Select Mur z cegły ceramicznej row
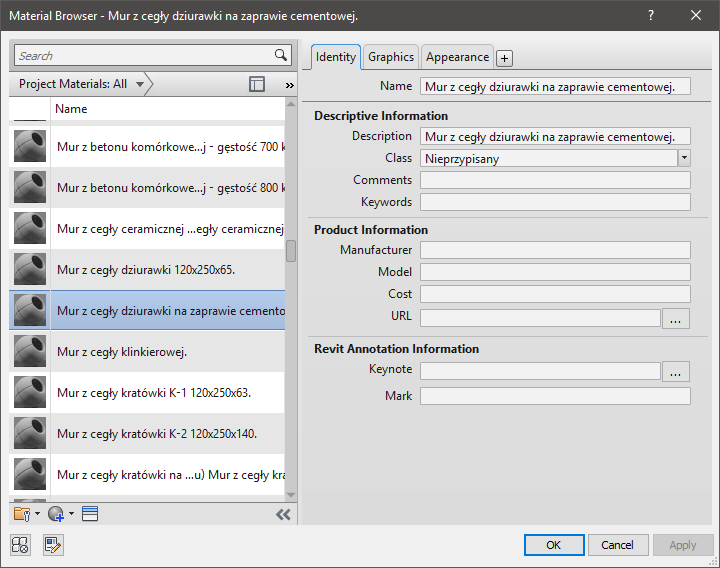 pos(147,228)
